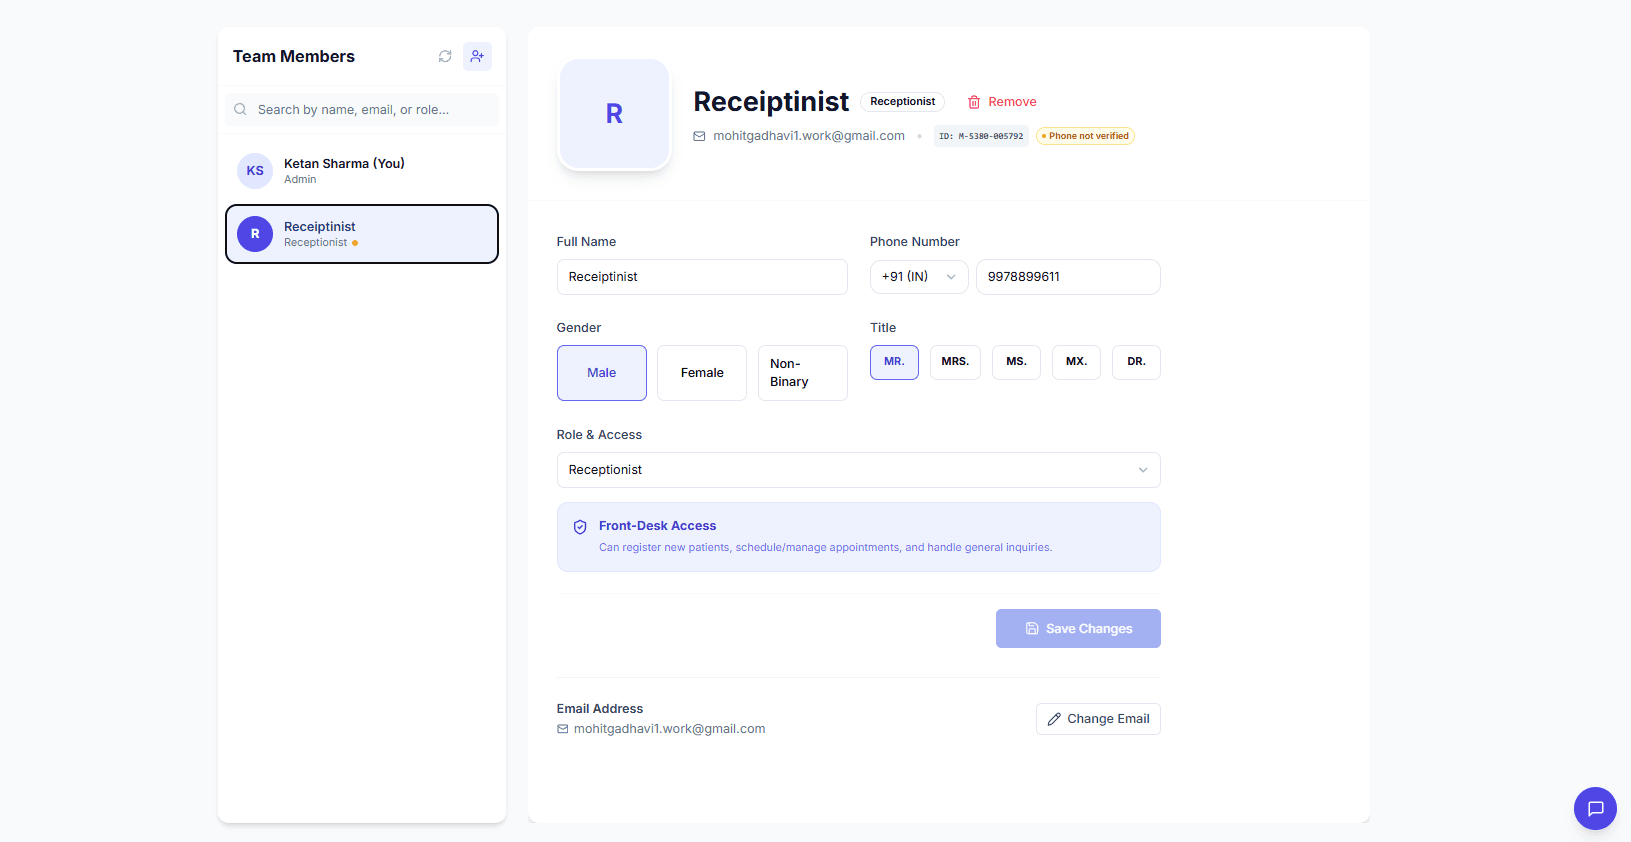The image size is (1631, 842).
Task: Click the KS avatar of Ketan Sharma
Action: 255,171
